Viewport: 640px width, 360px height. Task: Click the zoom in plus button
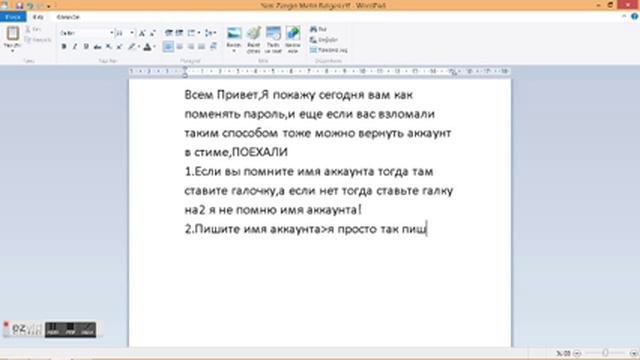(x=634, y=353)
